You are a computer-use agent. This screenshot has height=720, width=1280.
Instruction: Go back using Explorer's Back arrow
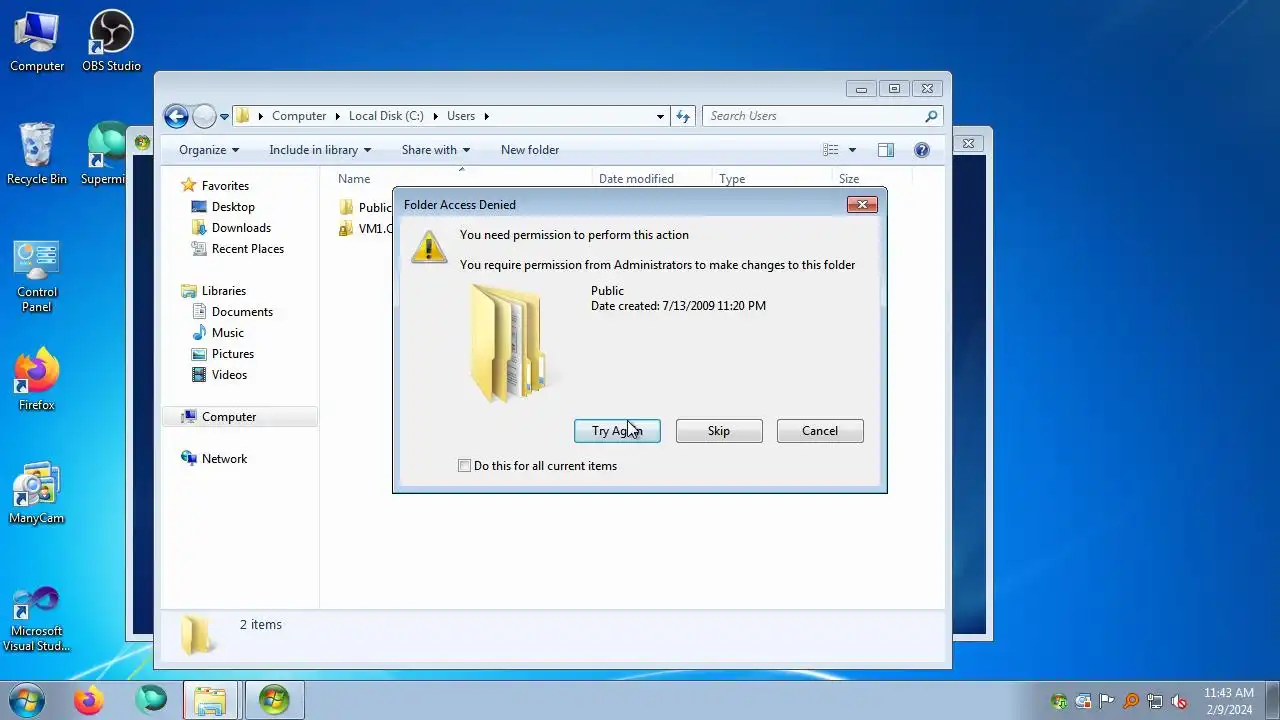176,116
